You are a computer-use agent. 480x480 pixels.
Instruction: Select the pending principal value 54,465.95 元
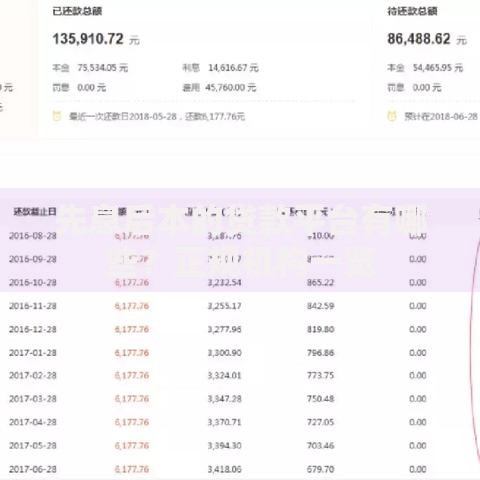click(x=438, y=68)
